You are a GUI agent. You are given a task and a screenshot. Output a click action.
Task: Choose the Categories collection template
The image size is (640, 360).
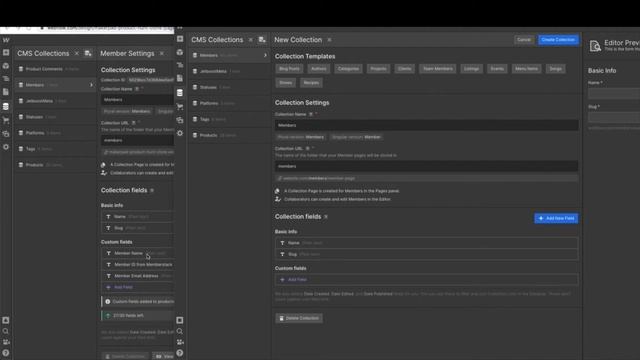click(348, 69)
